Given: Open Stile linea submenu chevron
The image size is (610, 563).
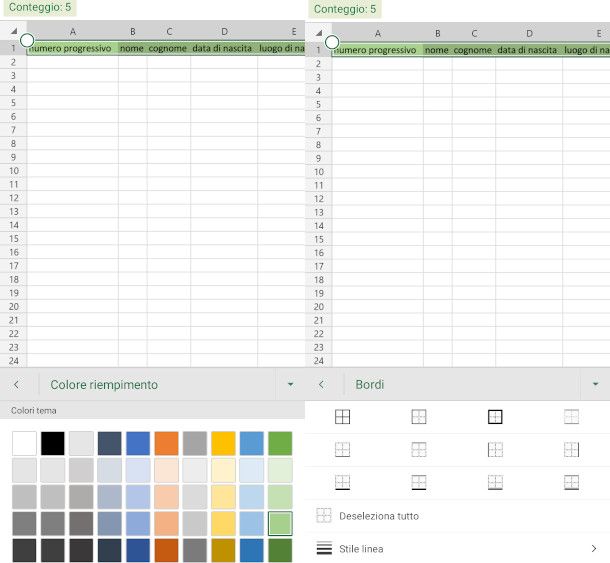Looking at the screenshot, I should click(x=594, y=549).
